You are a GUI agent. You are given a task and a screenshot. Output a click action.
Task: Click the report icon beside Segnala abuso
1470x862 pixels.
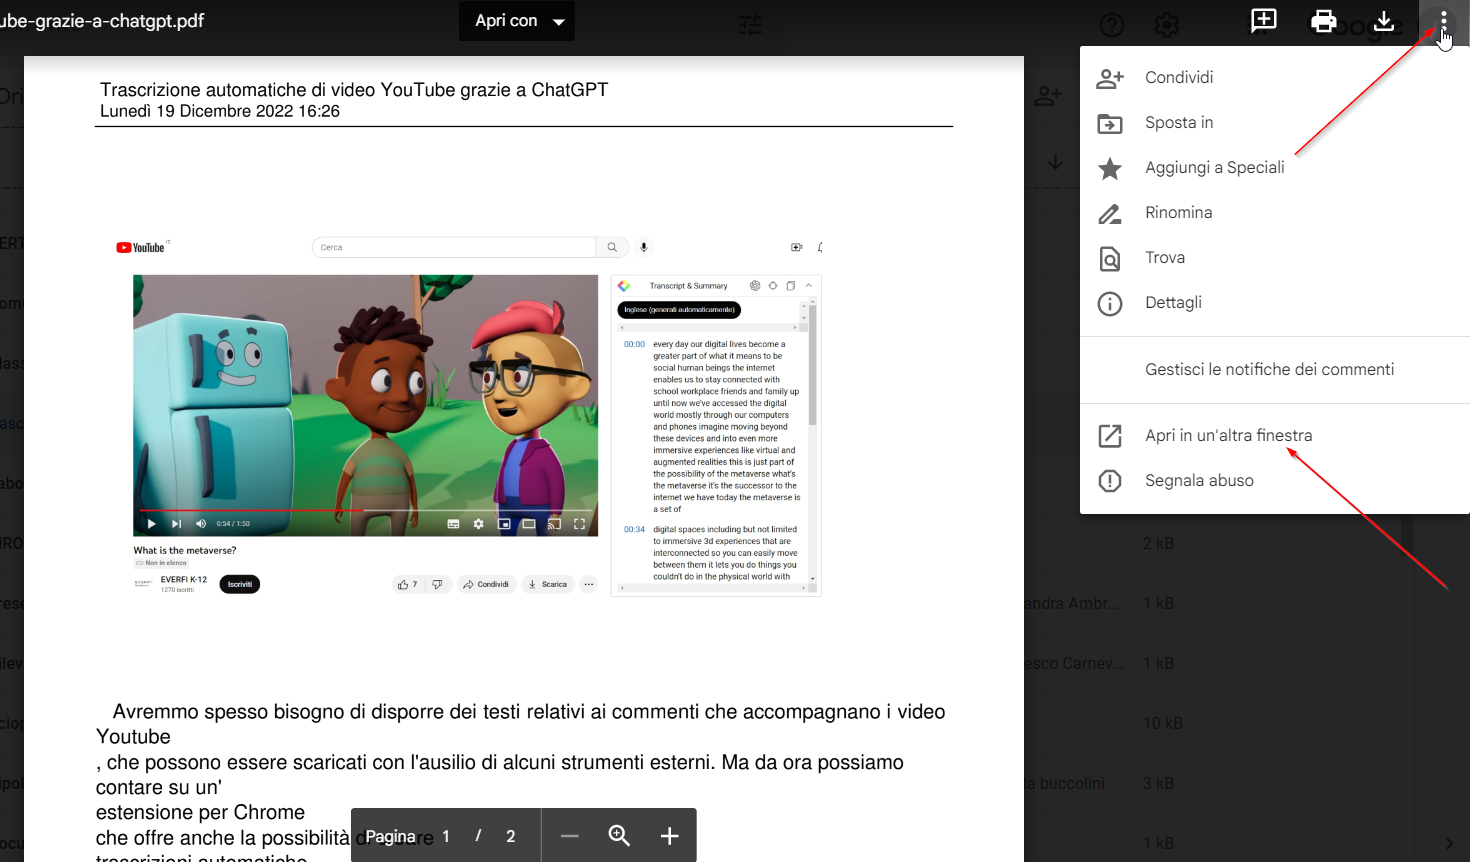coord(1110,481)
